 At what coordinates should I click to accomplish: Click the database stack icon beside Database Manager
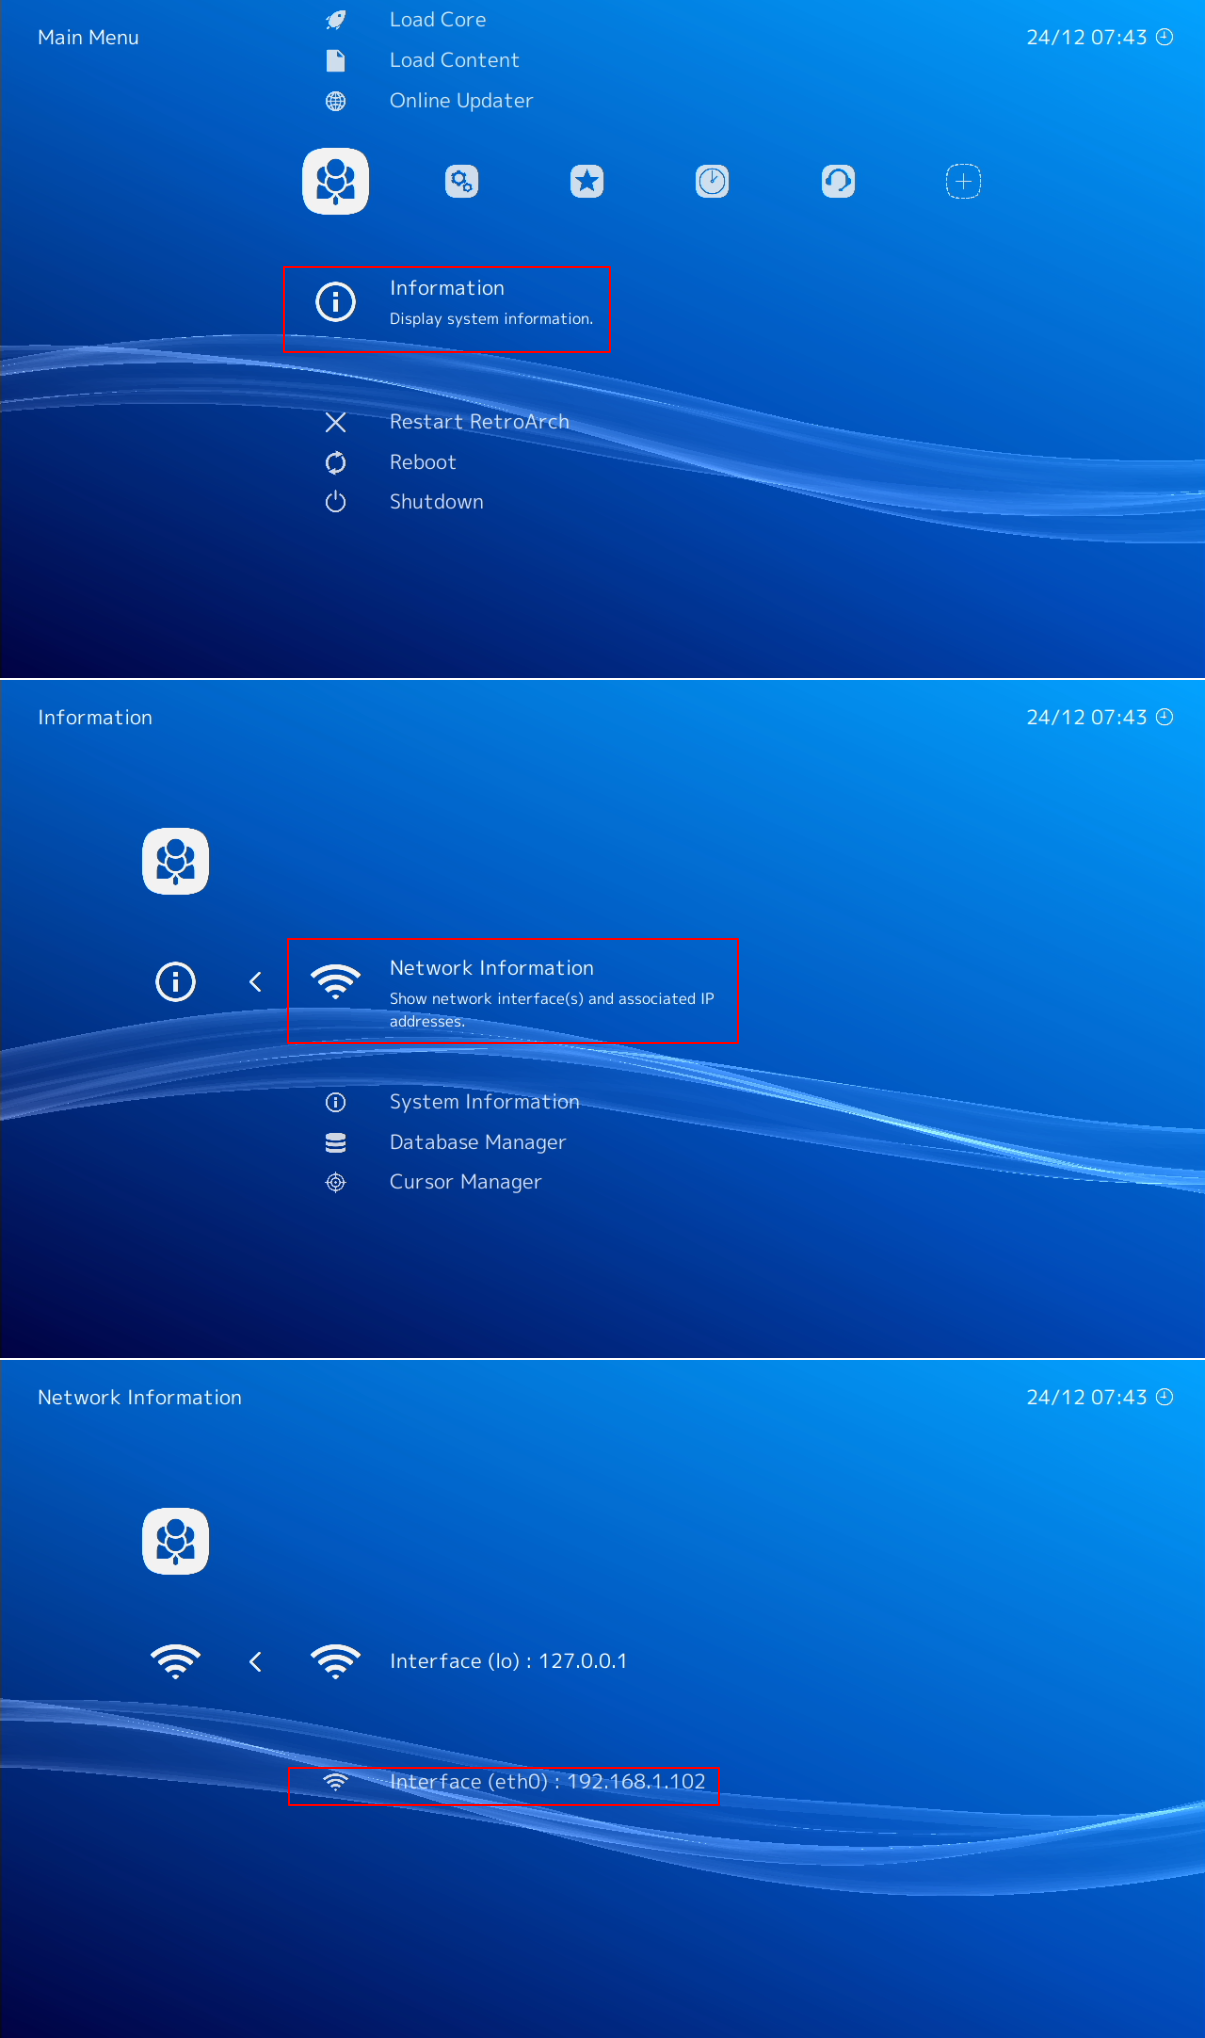(x=336, y=1142)
